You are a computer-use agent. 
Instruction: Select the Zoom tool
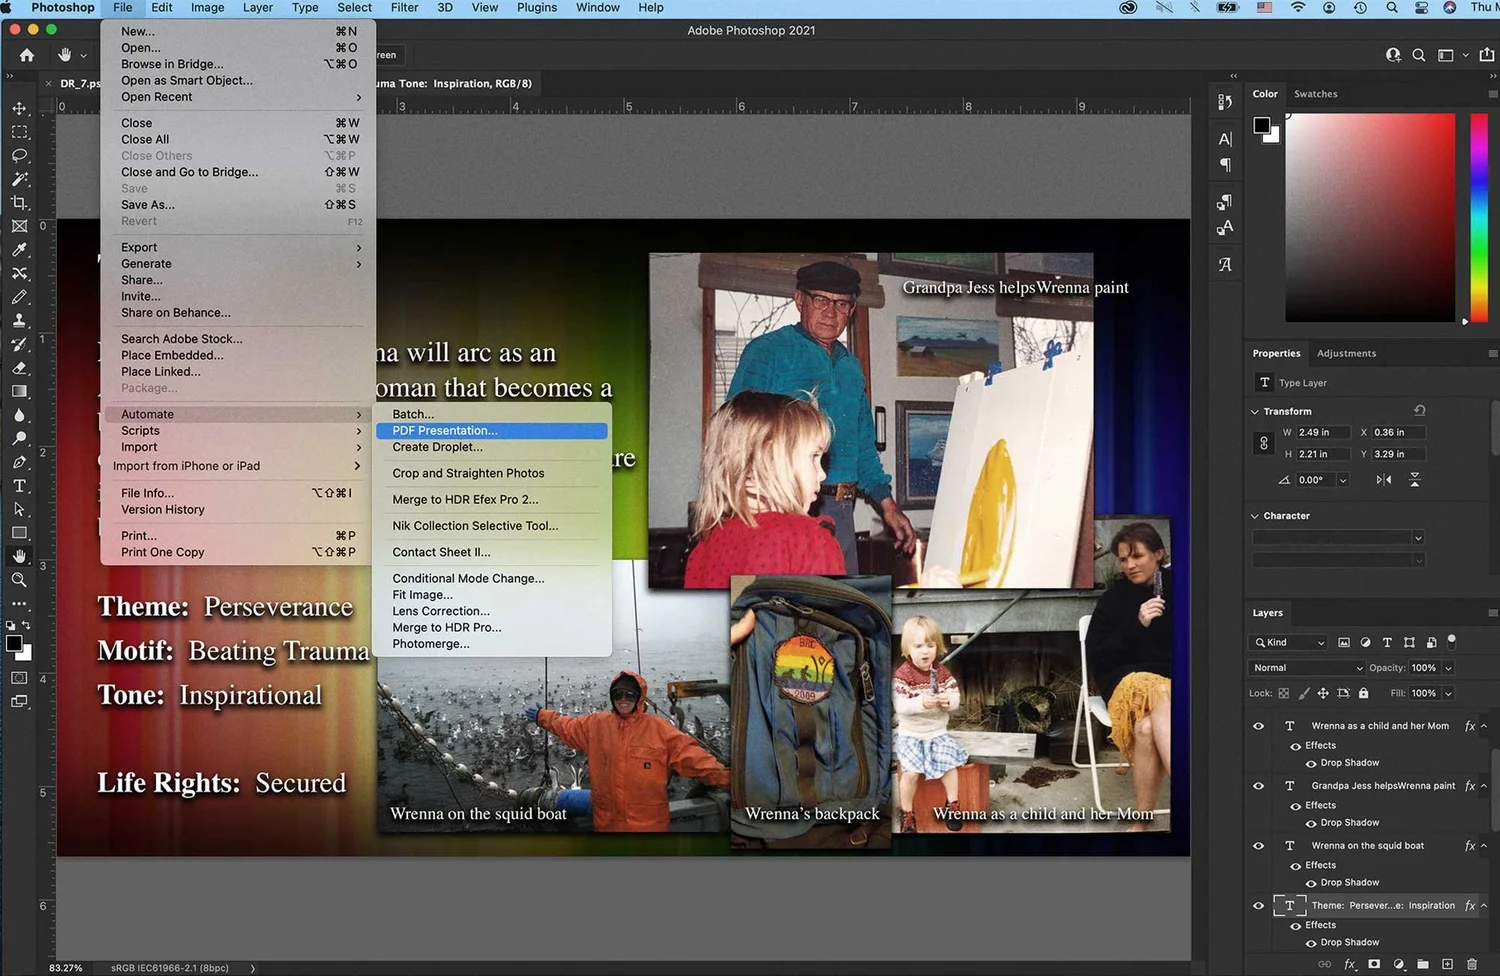point(19,580)
